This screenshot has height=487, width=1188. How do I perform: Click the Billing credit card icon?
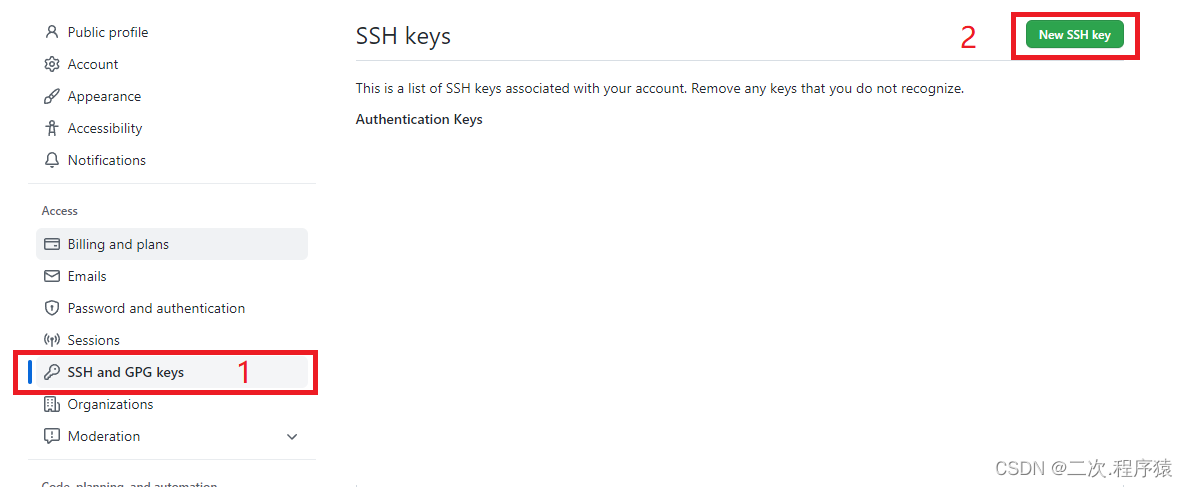click(52, 244)
